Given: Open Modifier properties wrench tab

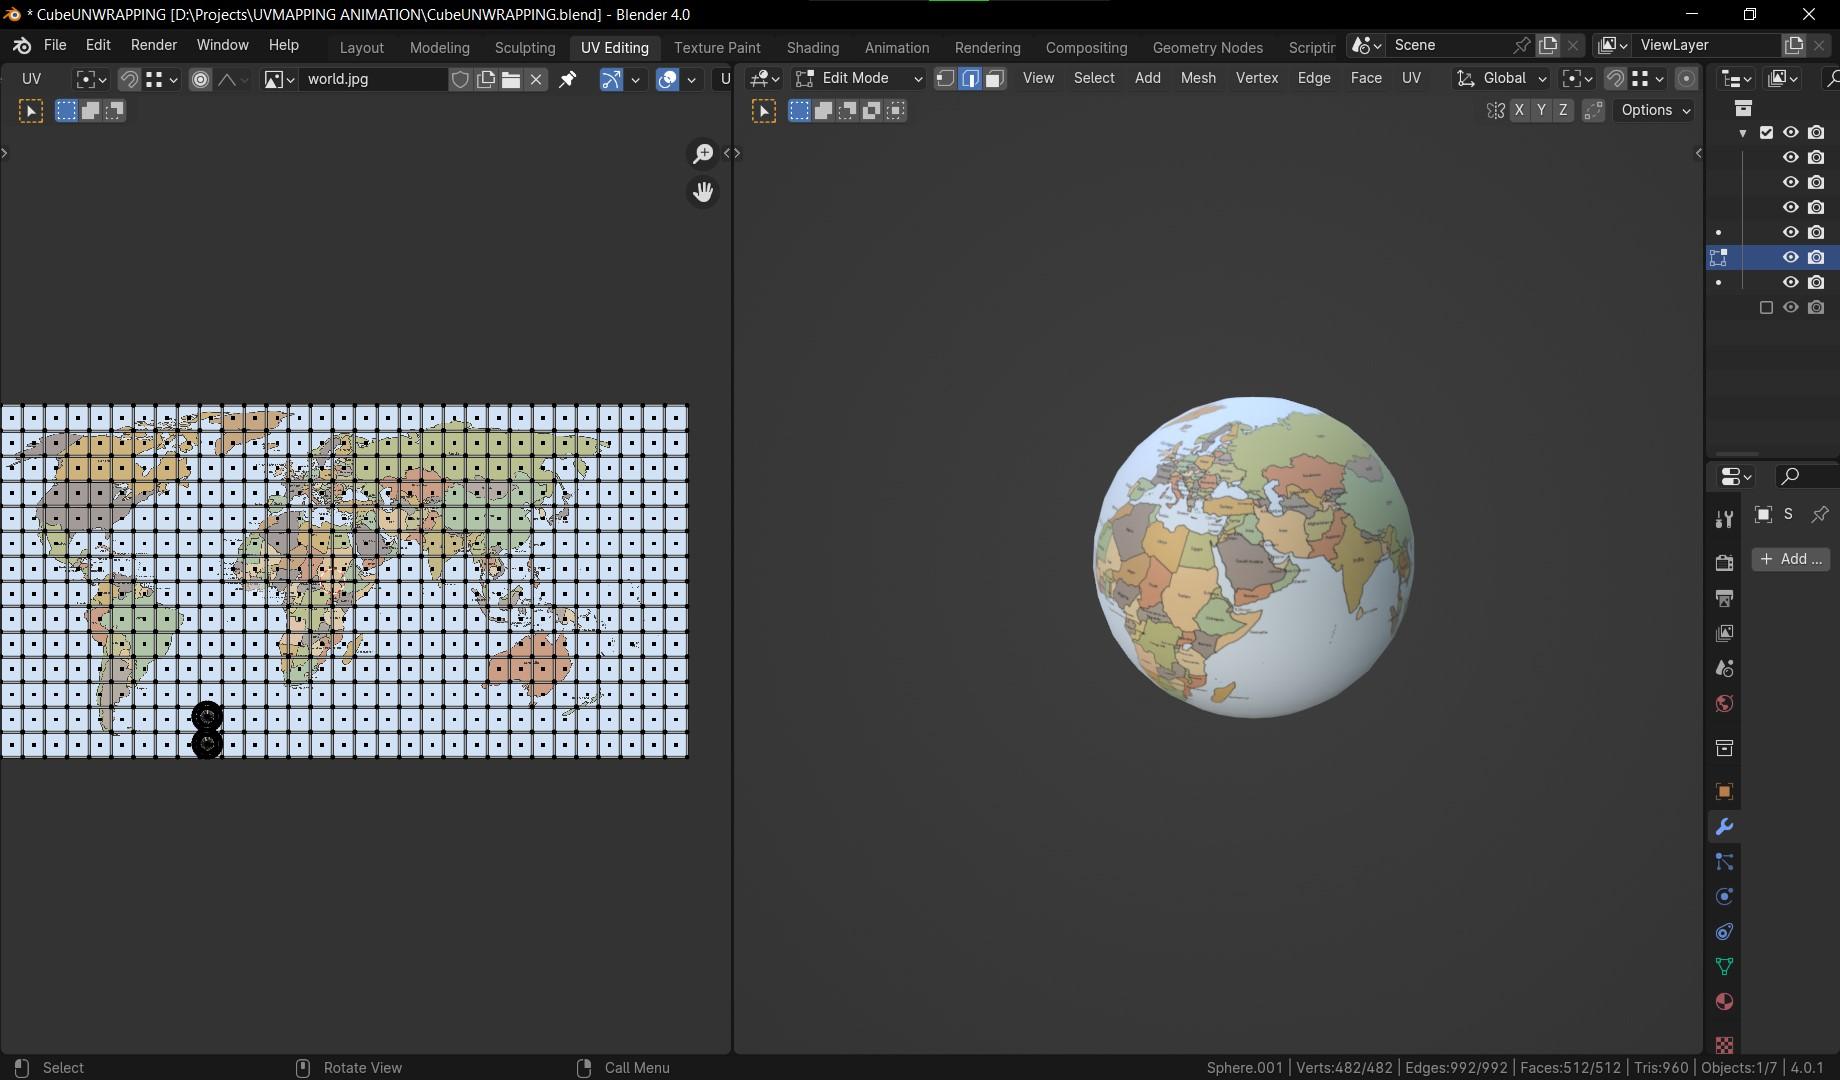Looking at the screenshot, I should coord(1724,827).
